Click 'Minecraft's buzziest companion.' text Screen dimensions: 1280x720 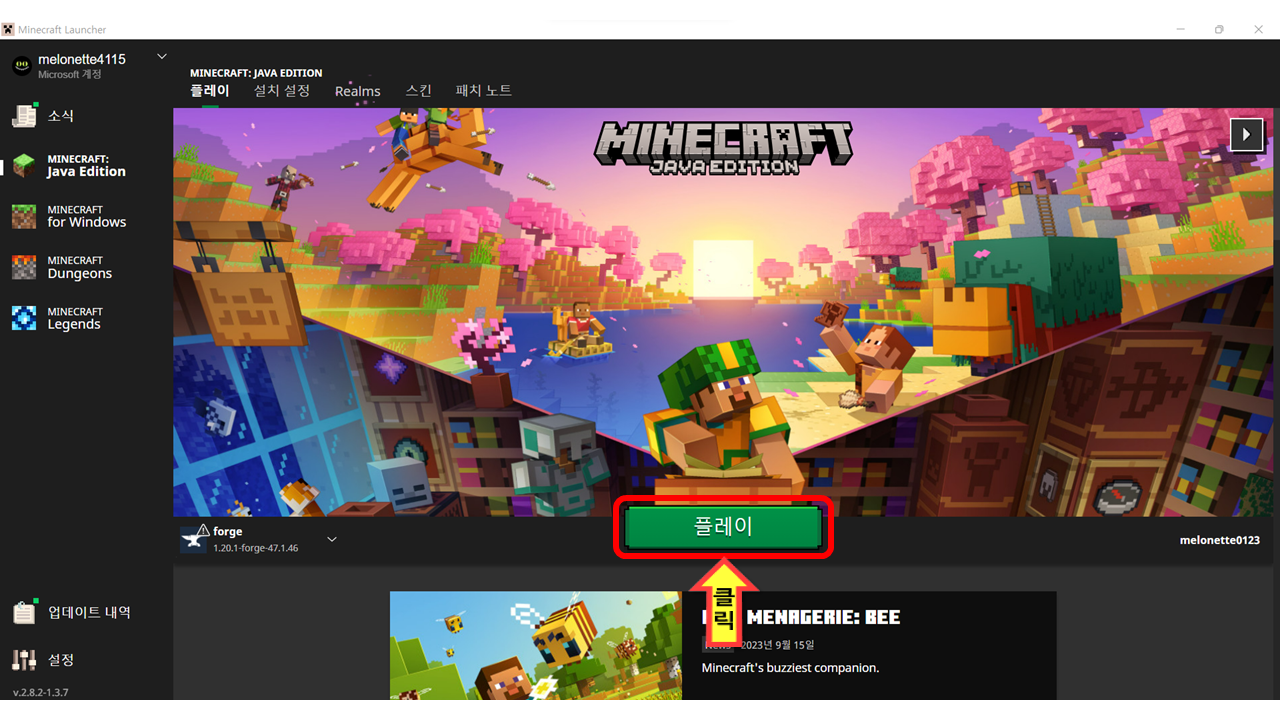coord(790,668)
